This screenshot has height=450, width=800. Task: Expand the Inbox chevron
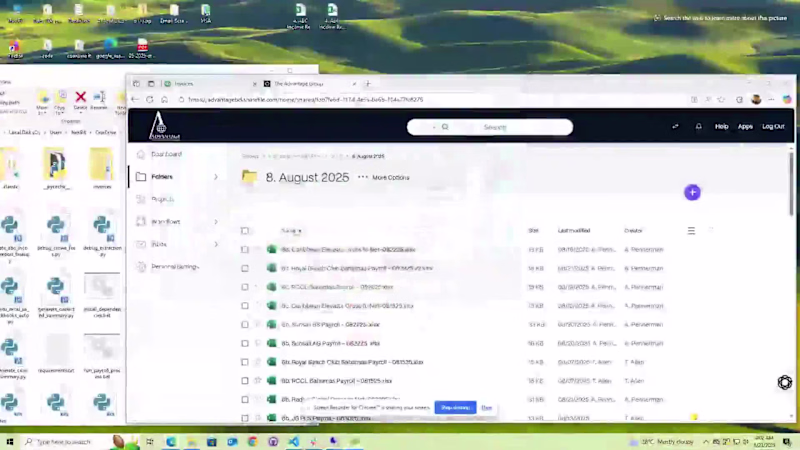[x=216, y=244]
